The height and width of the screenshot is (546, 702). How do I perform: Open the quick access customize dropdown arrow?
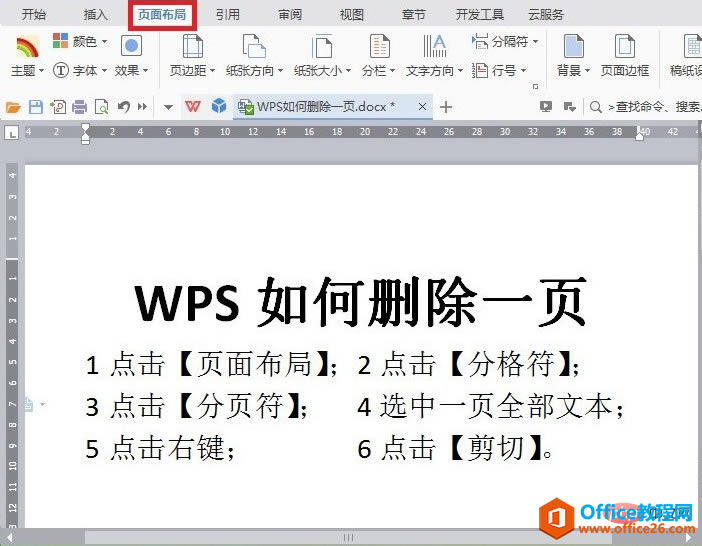click(x=168, y=107)
